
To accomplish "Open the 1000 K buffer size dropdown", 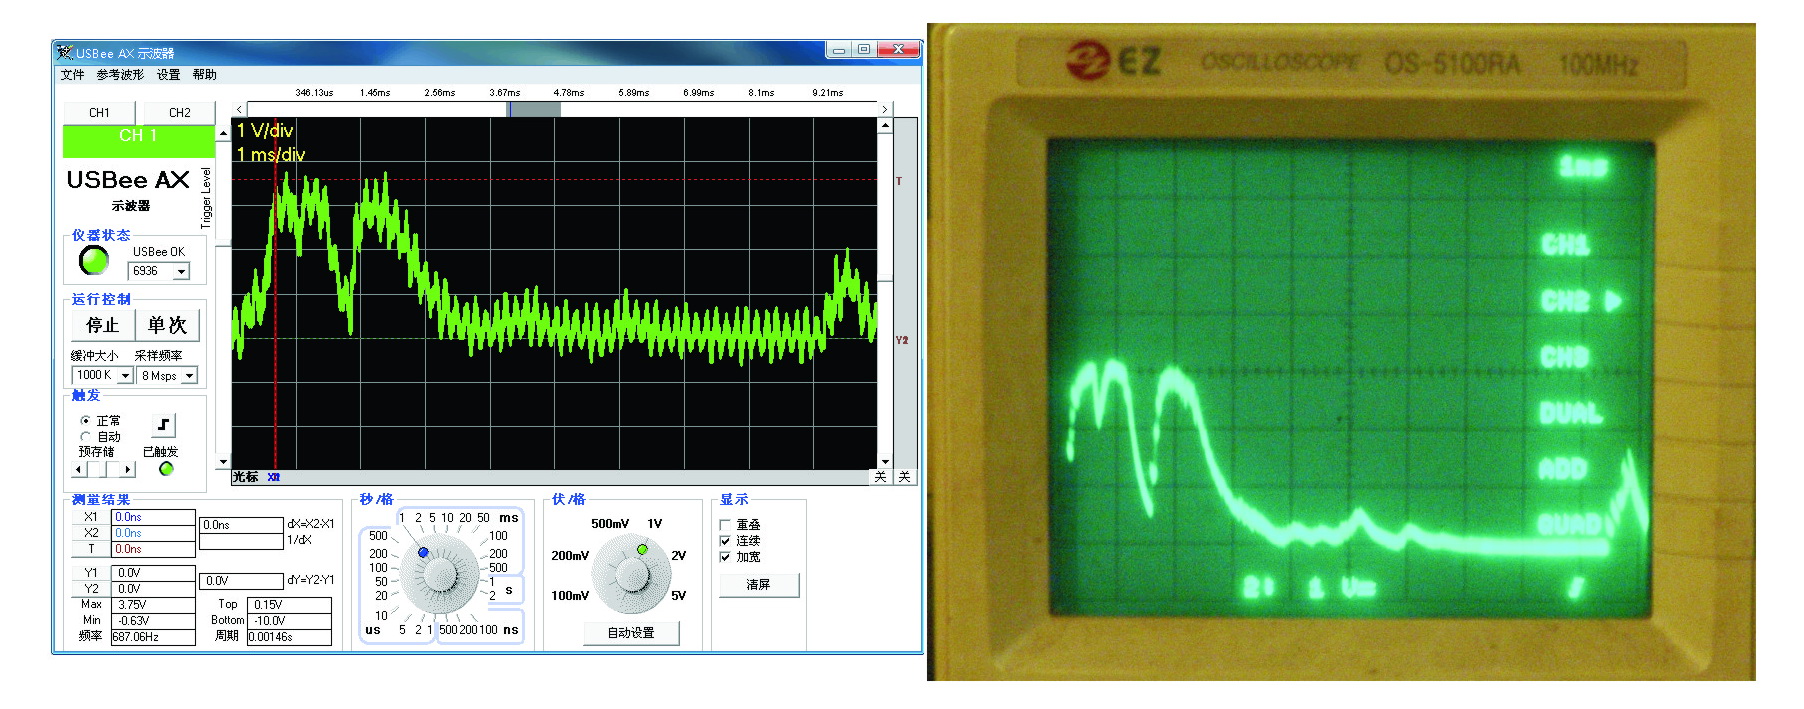I will coord(125,375).
